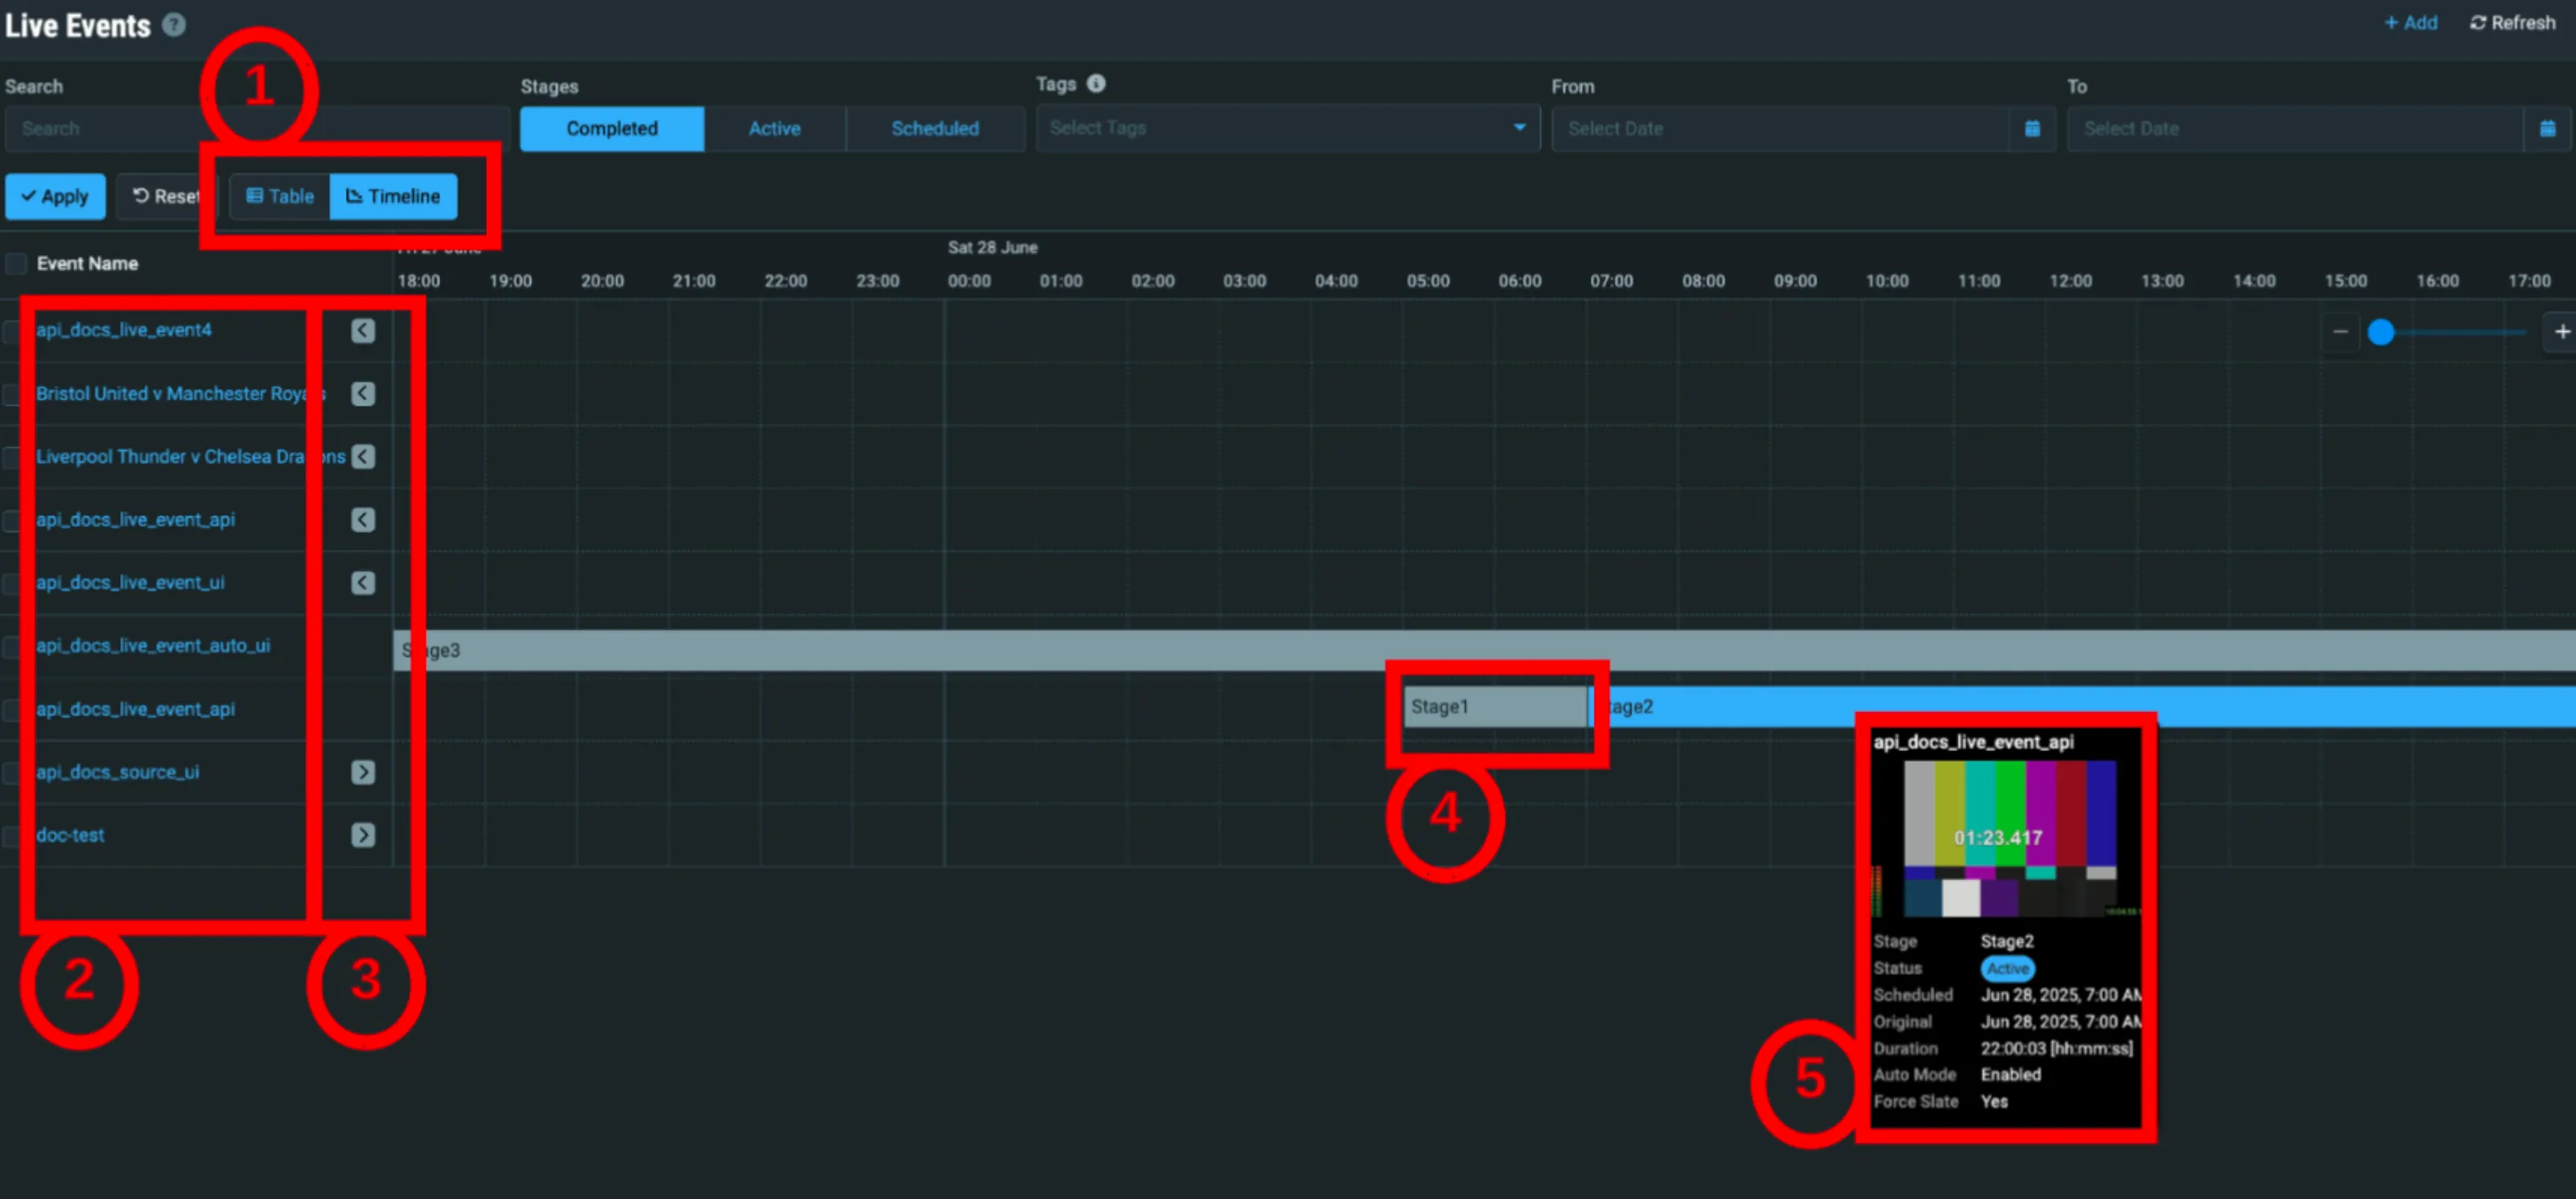Open the Select Tags dropdown
The height and width of the screenshot is (1199, 2576).
coord(1287,128)
